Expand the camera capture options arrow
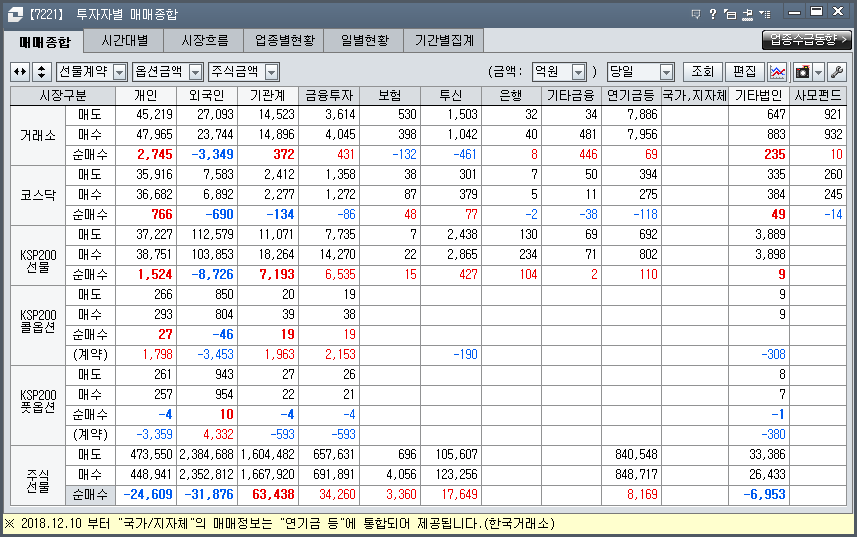Viewport: 857px width, 537px height. [818, 72]
